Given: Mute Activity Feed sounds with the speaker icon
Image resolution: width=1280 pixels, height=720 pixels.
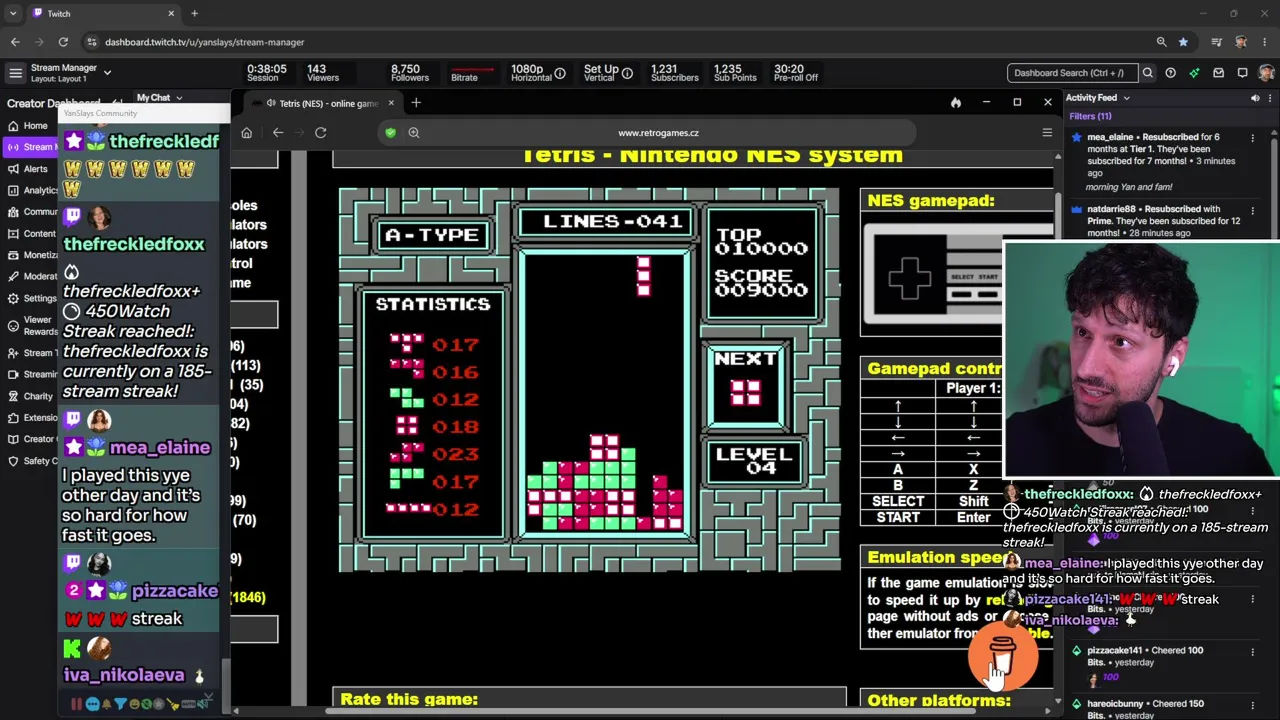Looking at the screenshot, I should [1255, 98].
